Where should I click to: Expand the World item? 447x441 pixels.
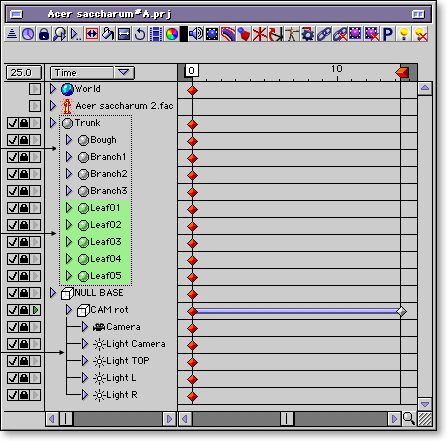coord(53,89)
